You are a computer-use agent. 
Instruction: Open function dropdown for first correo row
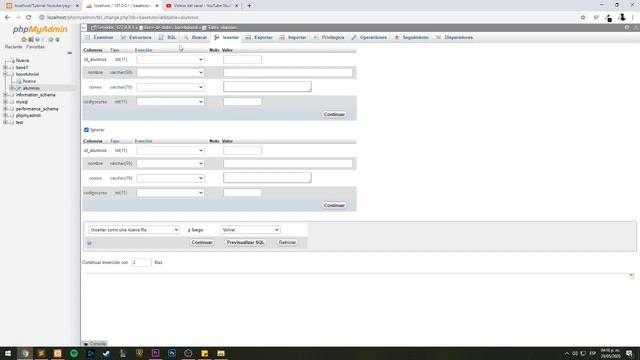tap(170, 87)
